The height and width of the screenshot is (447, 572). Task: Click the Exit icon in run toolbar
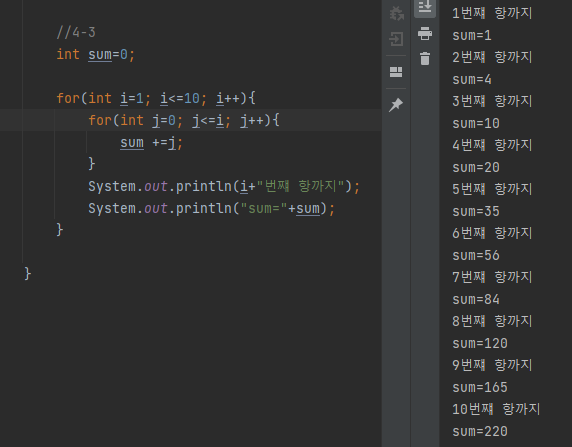click(396, 39)
